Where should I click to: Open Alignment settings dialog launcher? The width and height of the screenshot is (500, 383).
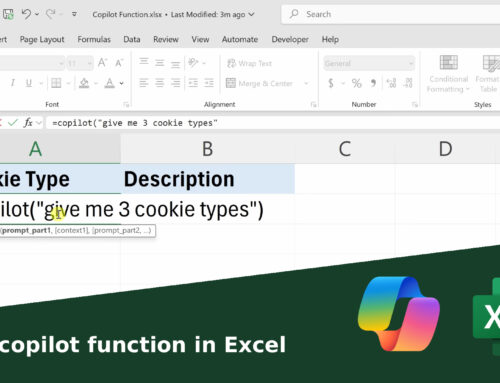pos(313,105)
